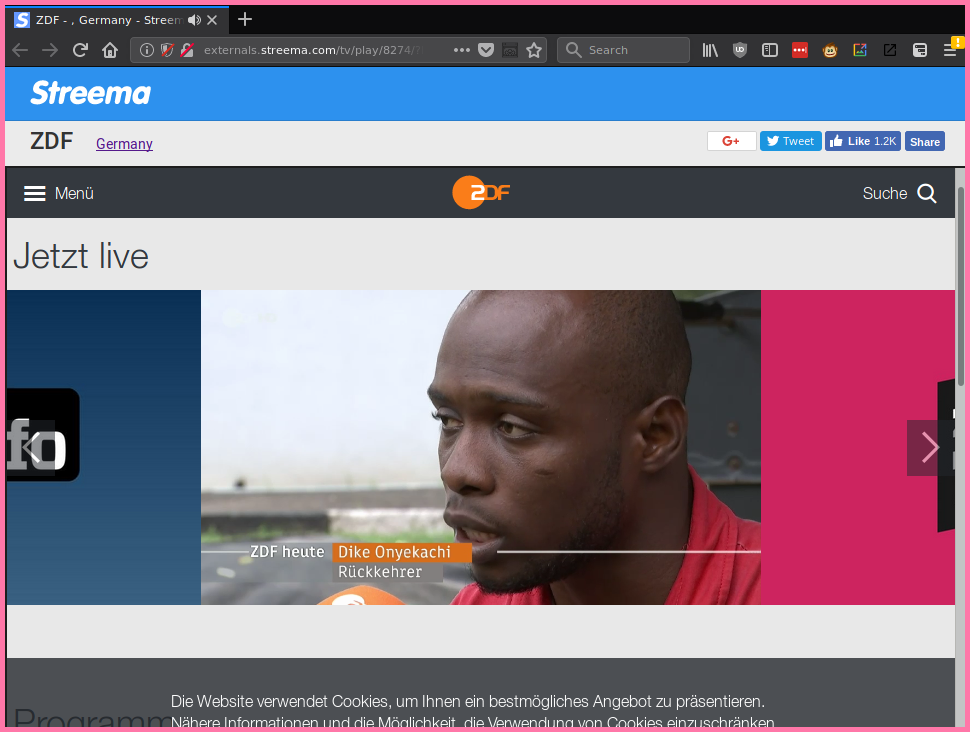Open the Firefox hamburger menu
The width and height of the screenshot is (970, 732).
tap(950, 50)
